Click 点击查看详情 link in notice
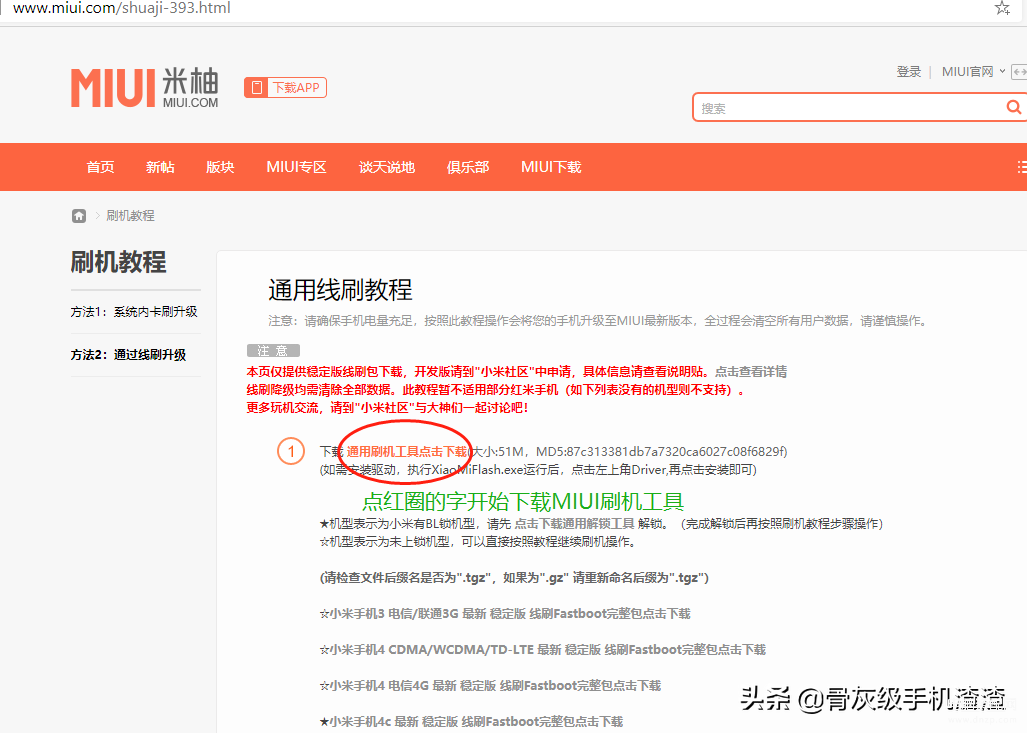Image resolution: width=1027 pixels, height=733 pixels. [x=751, y=372]
